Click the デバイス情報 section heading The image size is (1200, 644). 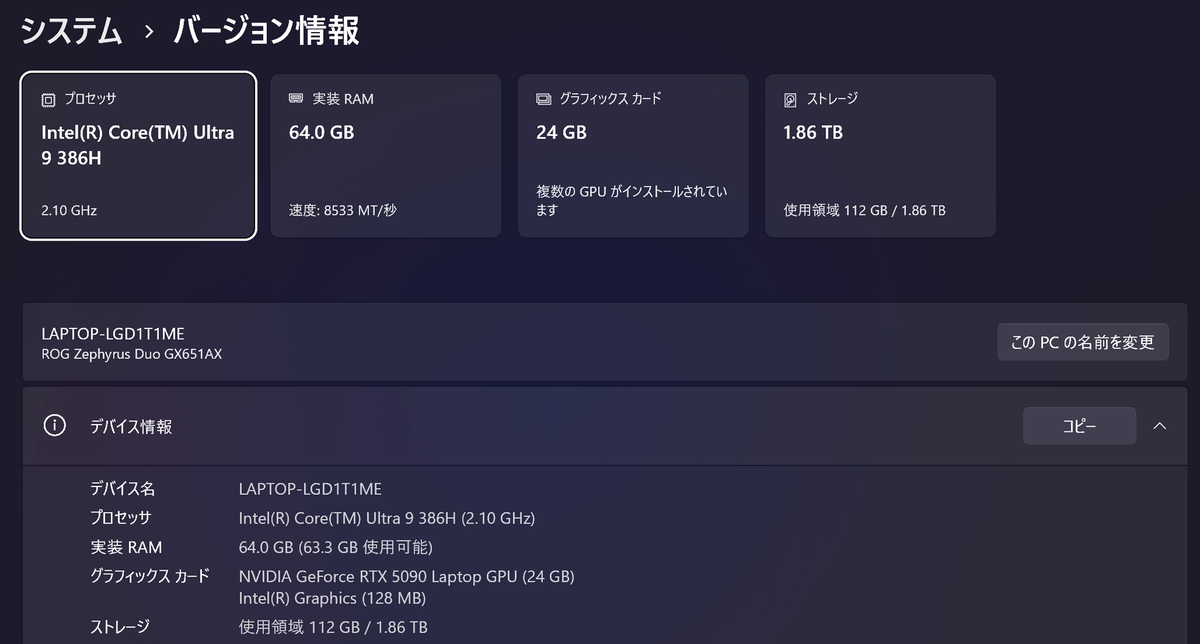point(131,426)
